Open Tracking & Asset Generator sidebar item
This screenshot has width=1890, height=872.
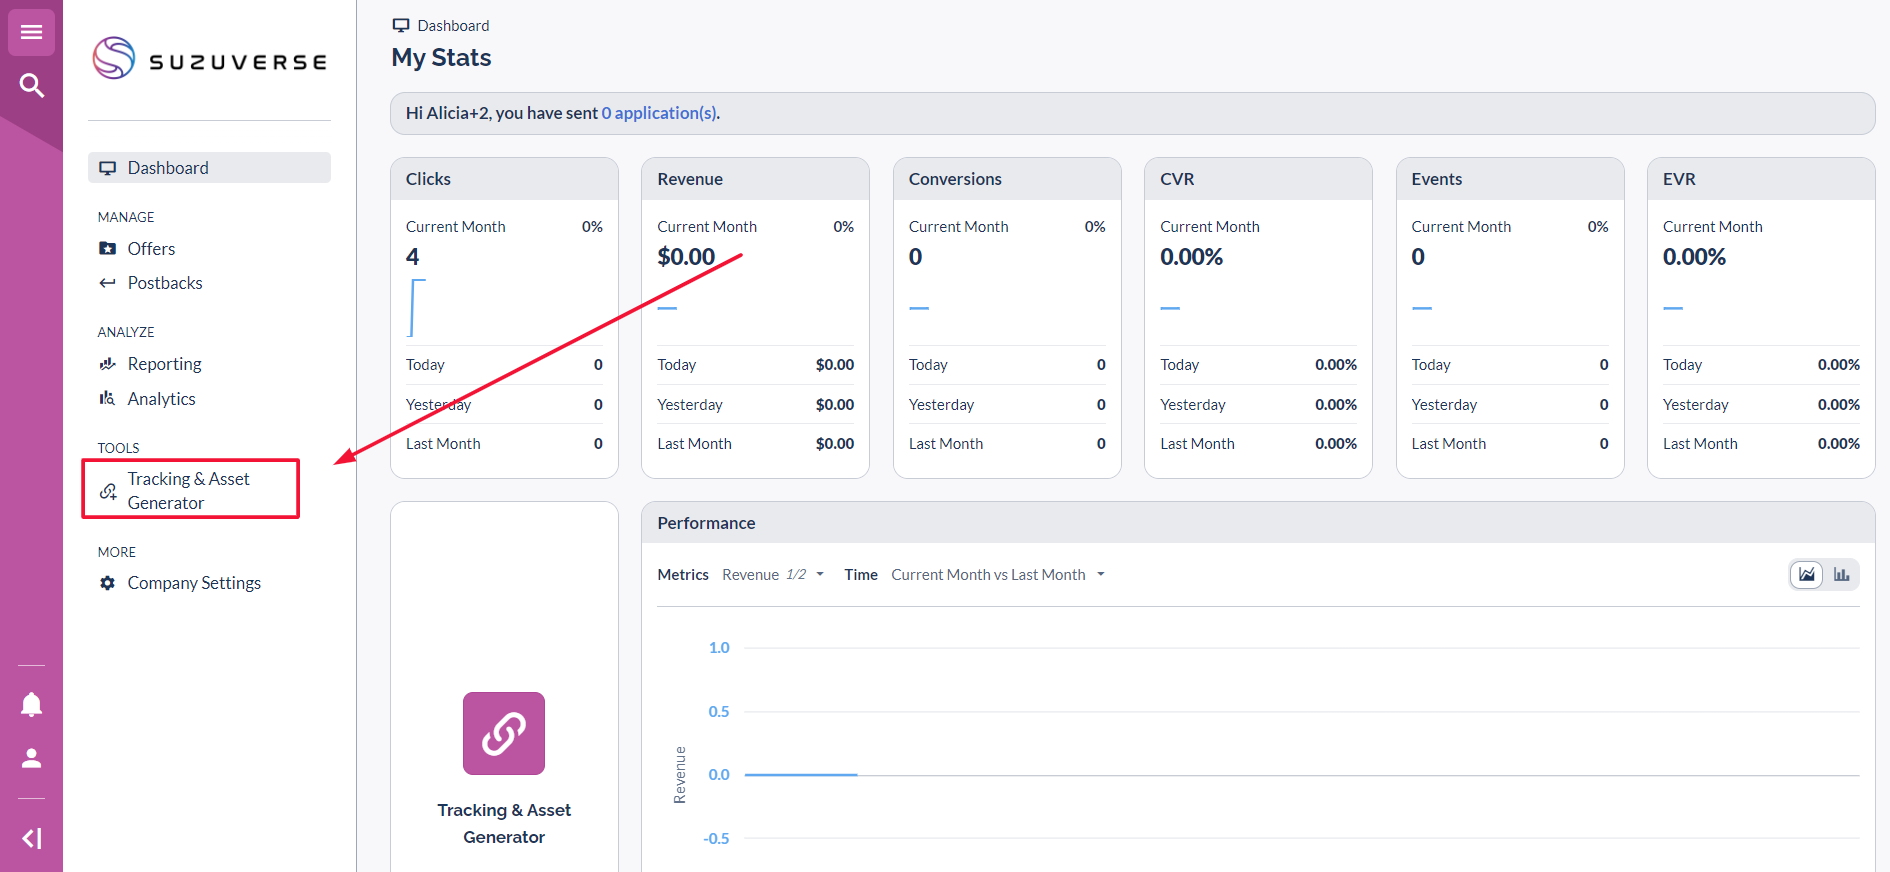coord(188,490)
